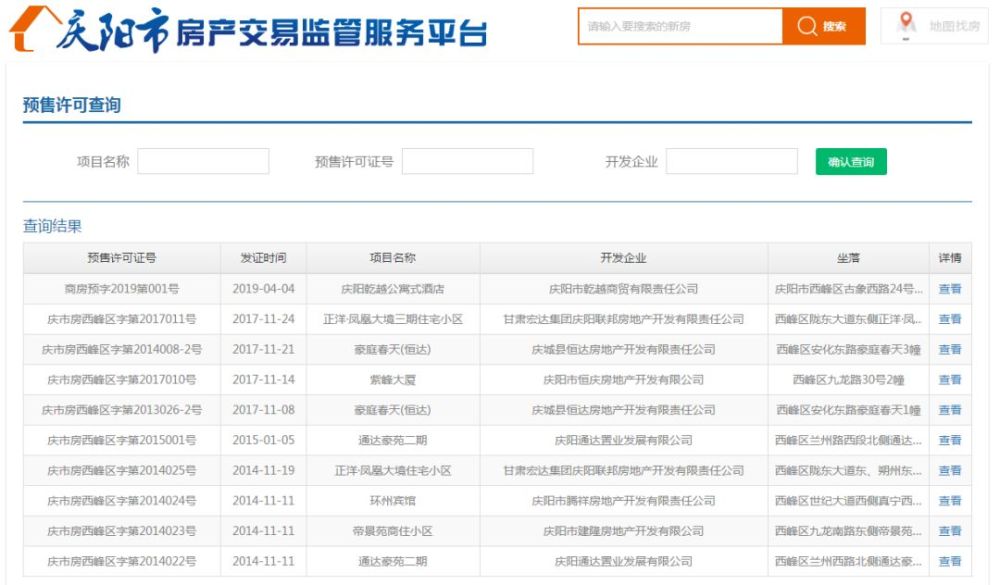Click the date 2015-01-05
Viewport: 1000px width, 585px height.
click(263, 440)
